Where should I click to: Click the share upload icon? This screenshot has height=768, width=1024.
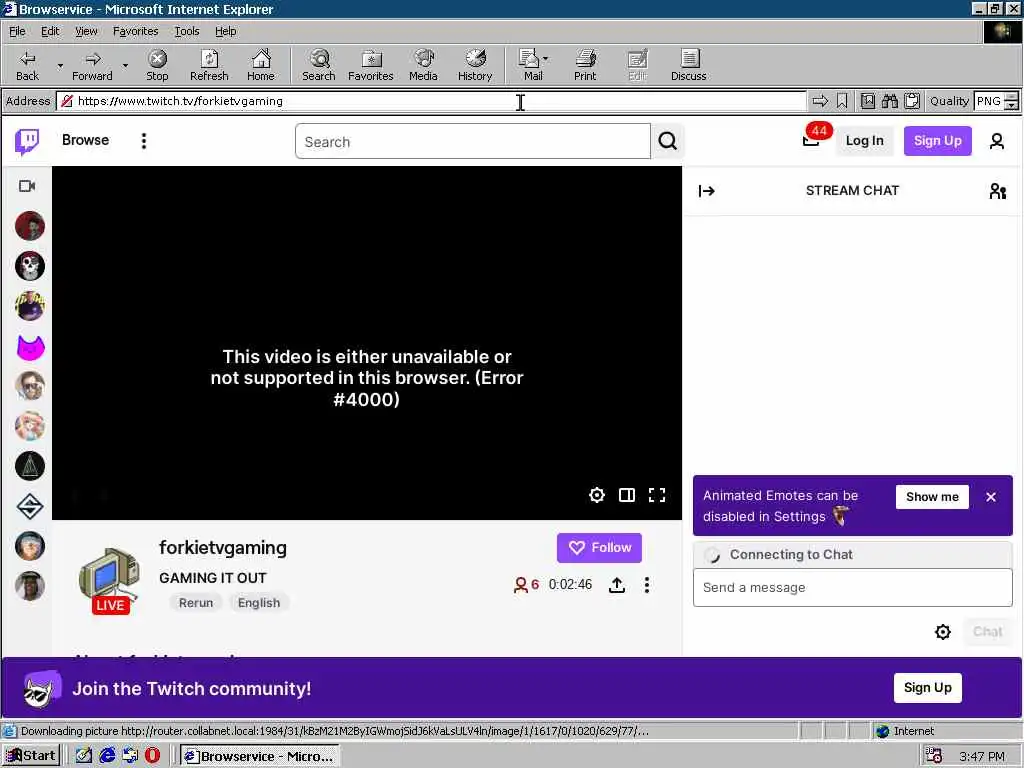point(616,584)
